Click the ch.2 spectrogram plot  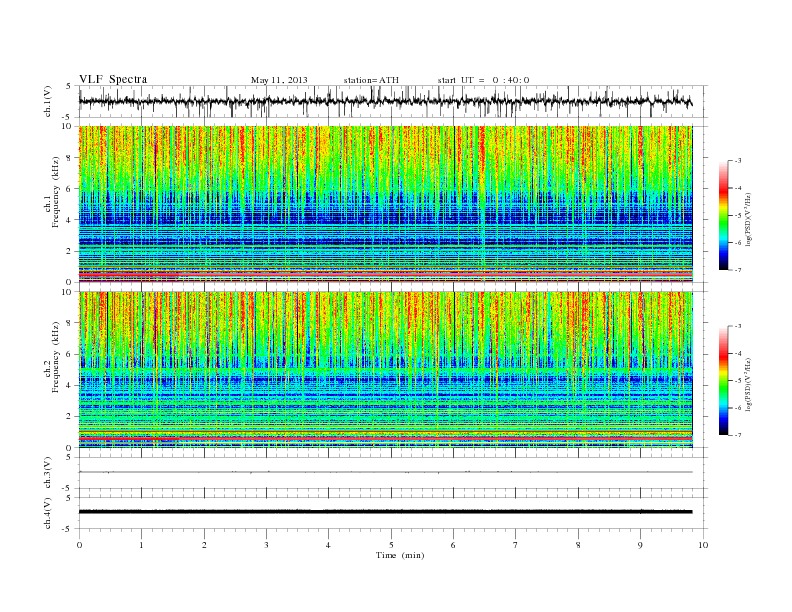[x=385, y=370]
